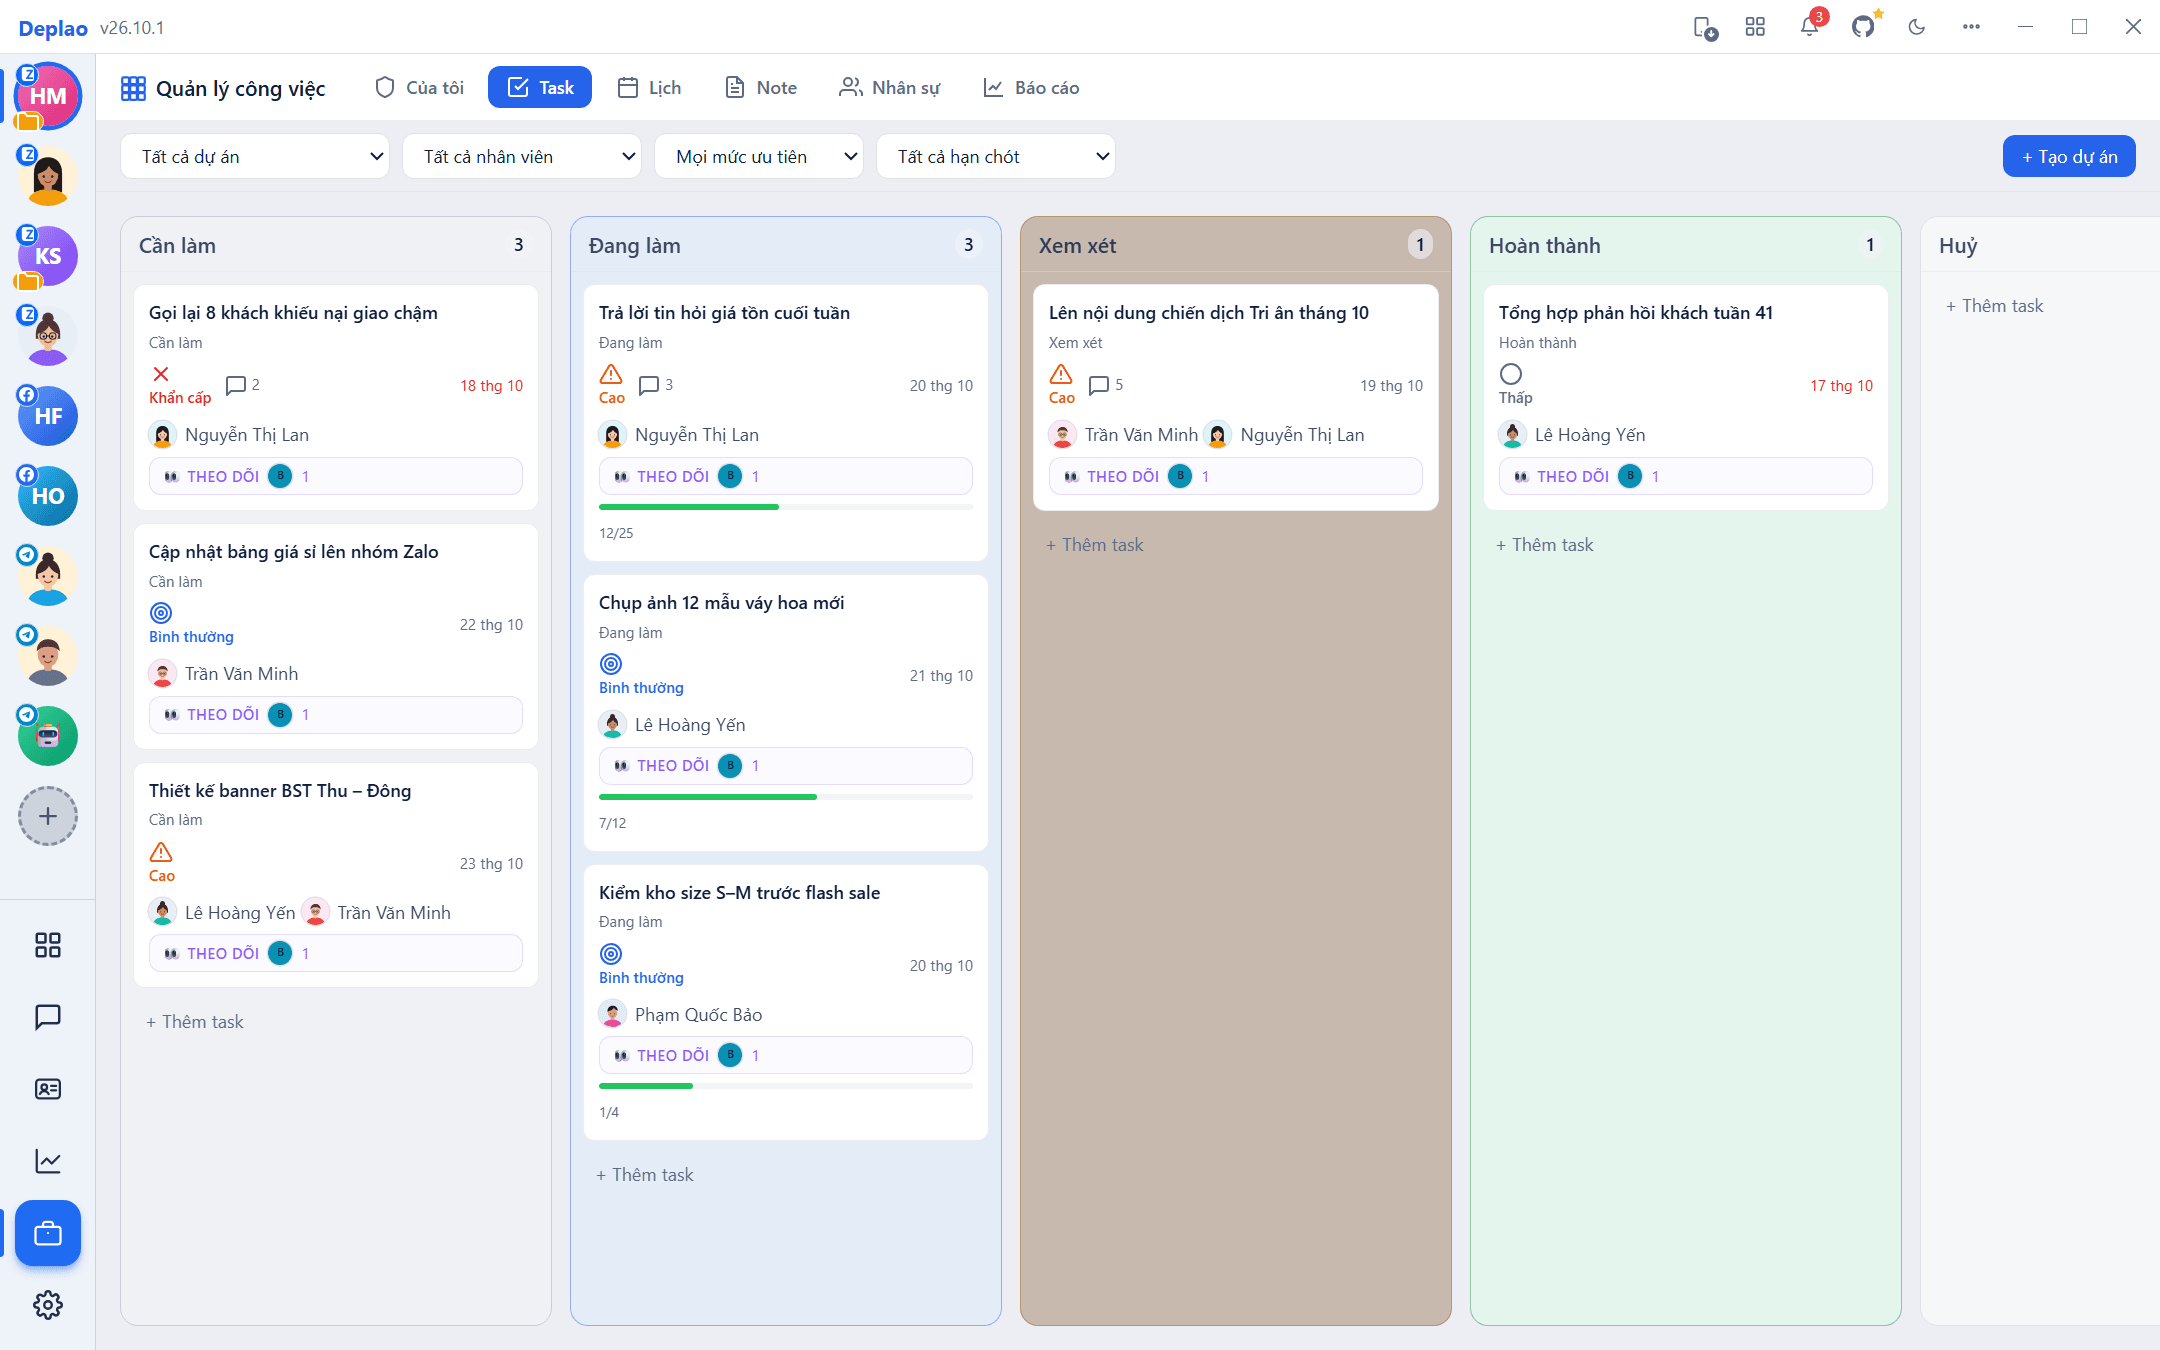
Task: Open the settings gear in sidebar
Action: [x=48, y=1305]
